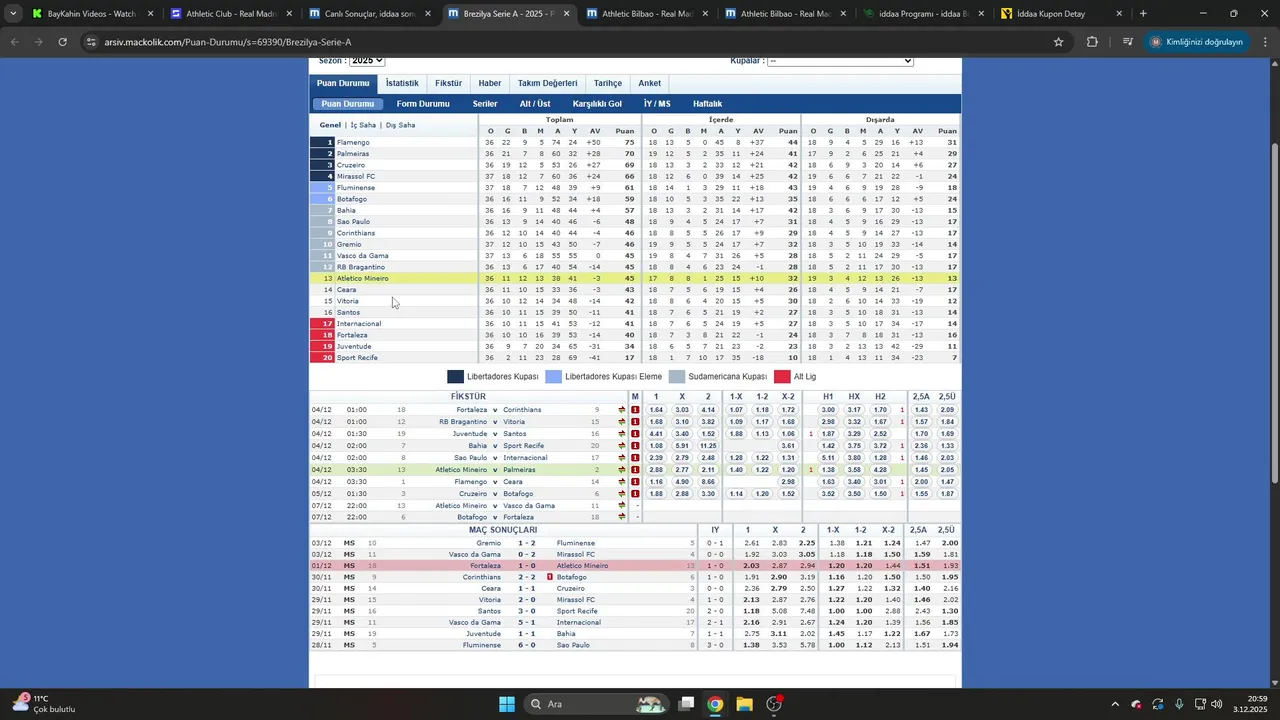Switch to the İstatistik tab
Viewport: 1280px width, 720px height.
(402, 84)
